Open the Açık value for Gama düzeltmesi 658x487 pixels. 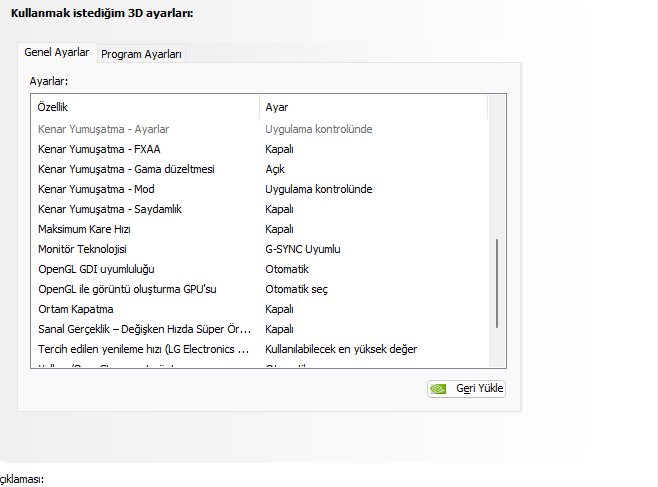click(x=275, y=169)
